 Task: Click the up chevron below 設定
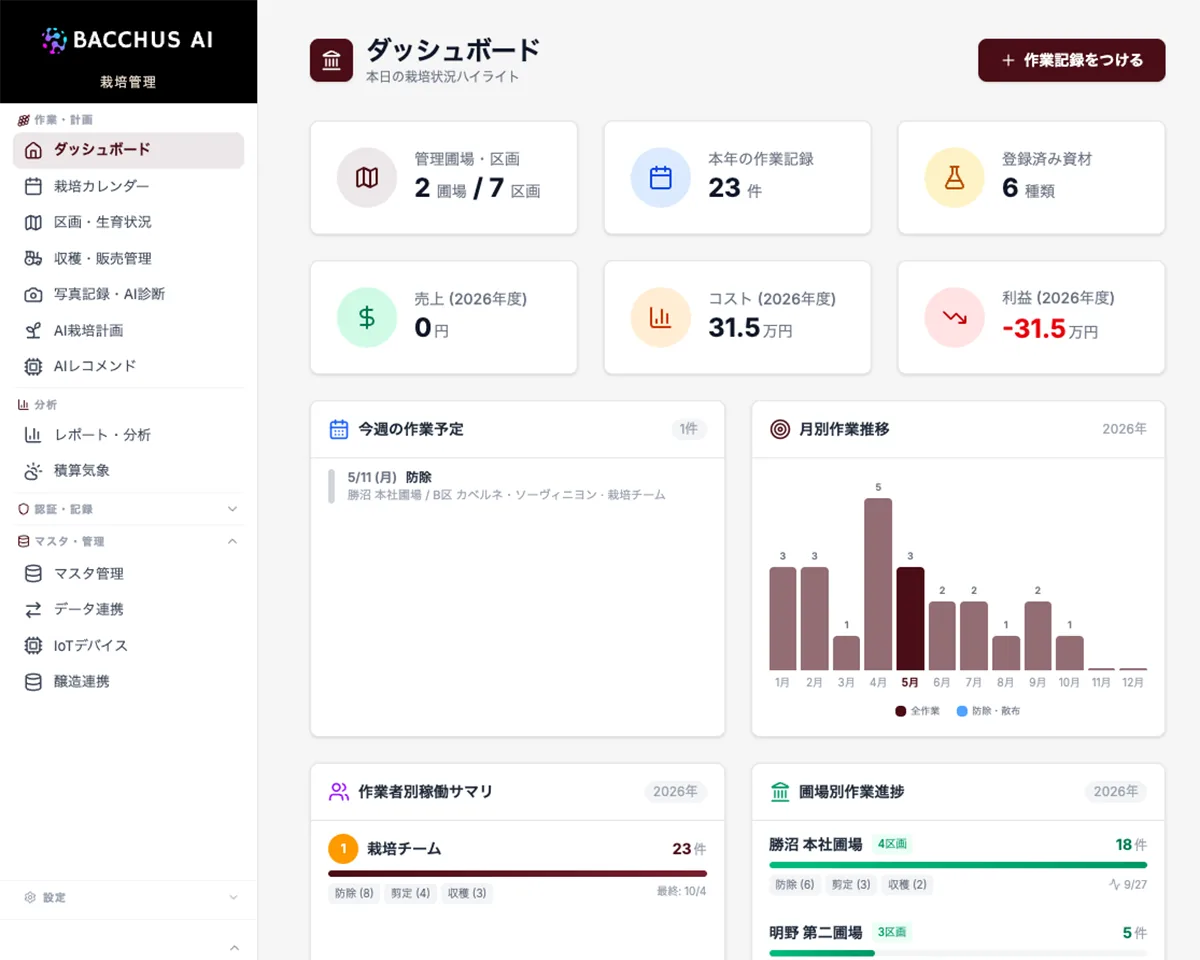(x=234, y=947)
